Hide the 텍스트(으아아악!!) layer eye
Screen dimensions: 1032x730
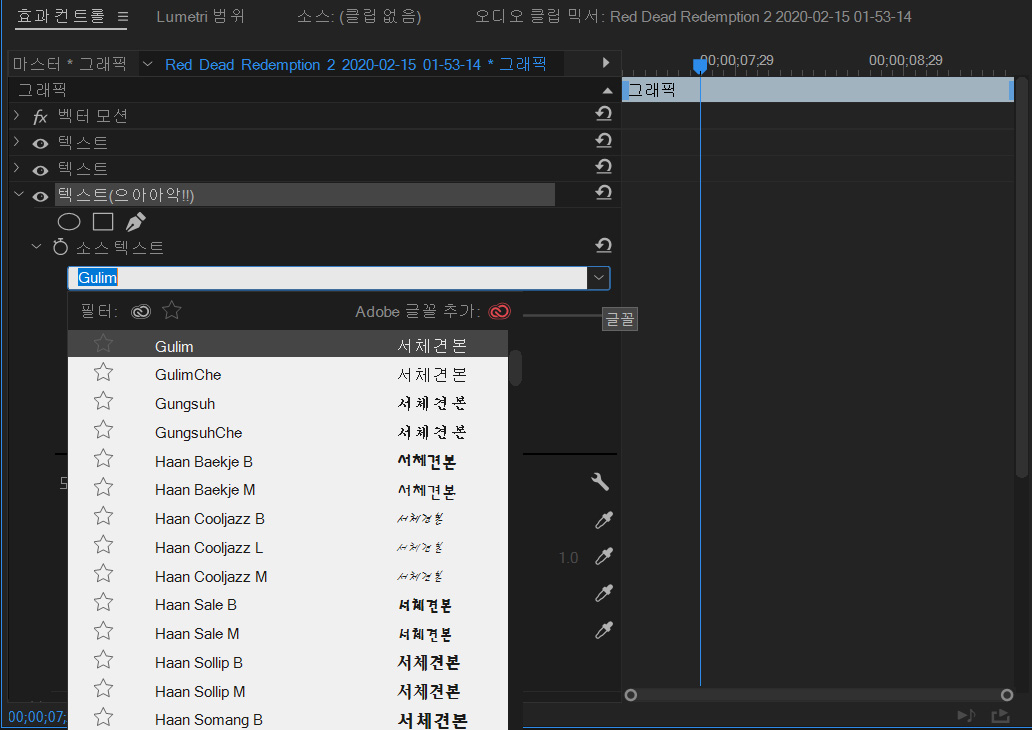pyautogui.click(x=40, y=197)
